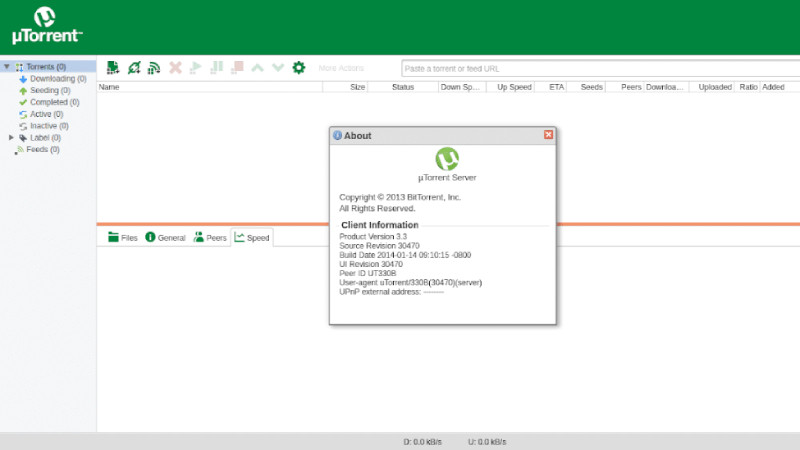Click the Build Date 2014-01-14 line
Viewport: 800px width, 450px height.
[x=405, y=255]
